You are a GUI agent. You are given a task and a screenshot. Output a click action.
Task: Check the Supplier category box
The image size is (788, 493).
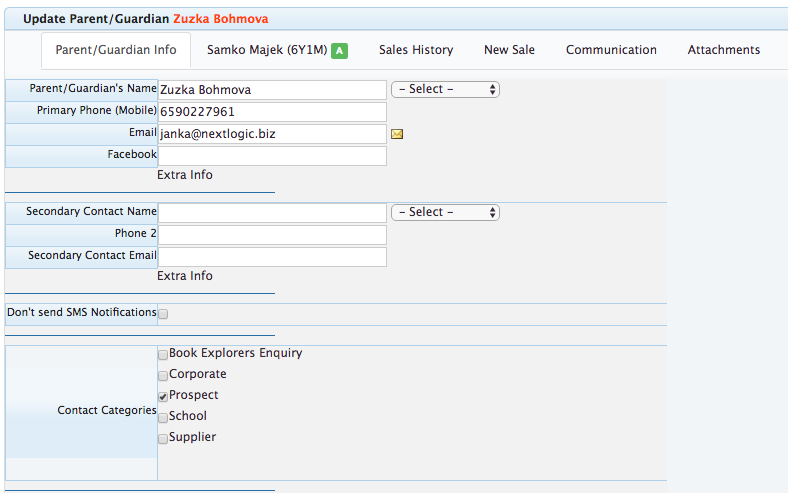click(x=163, y=439)
